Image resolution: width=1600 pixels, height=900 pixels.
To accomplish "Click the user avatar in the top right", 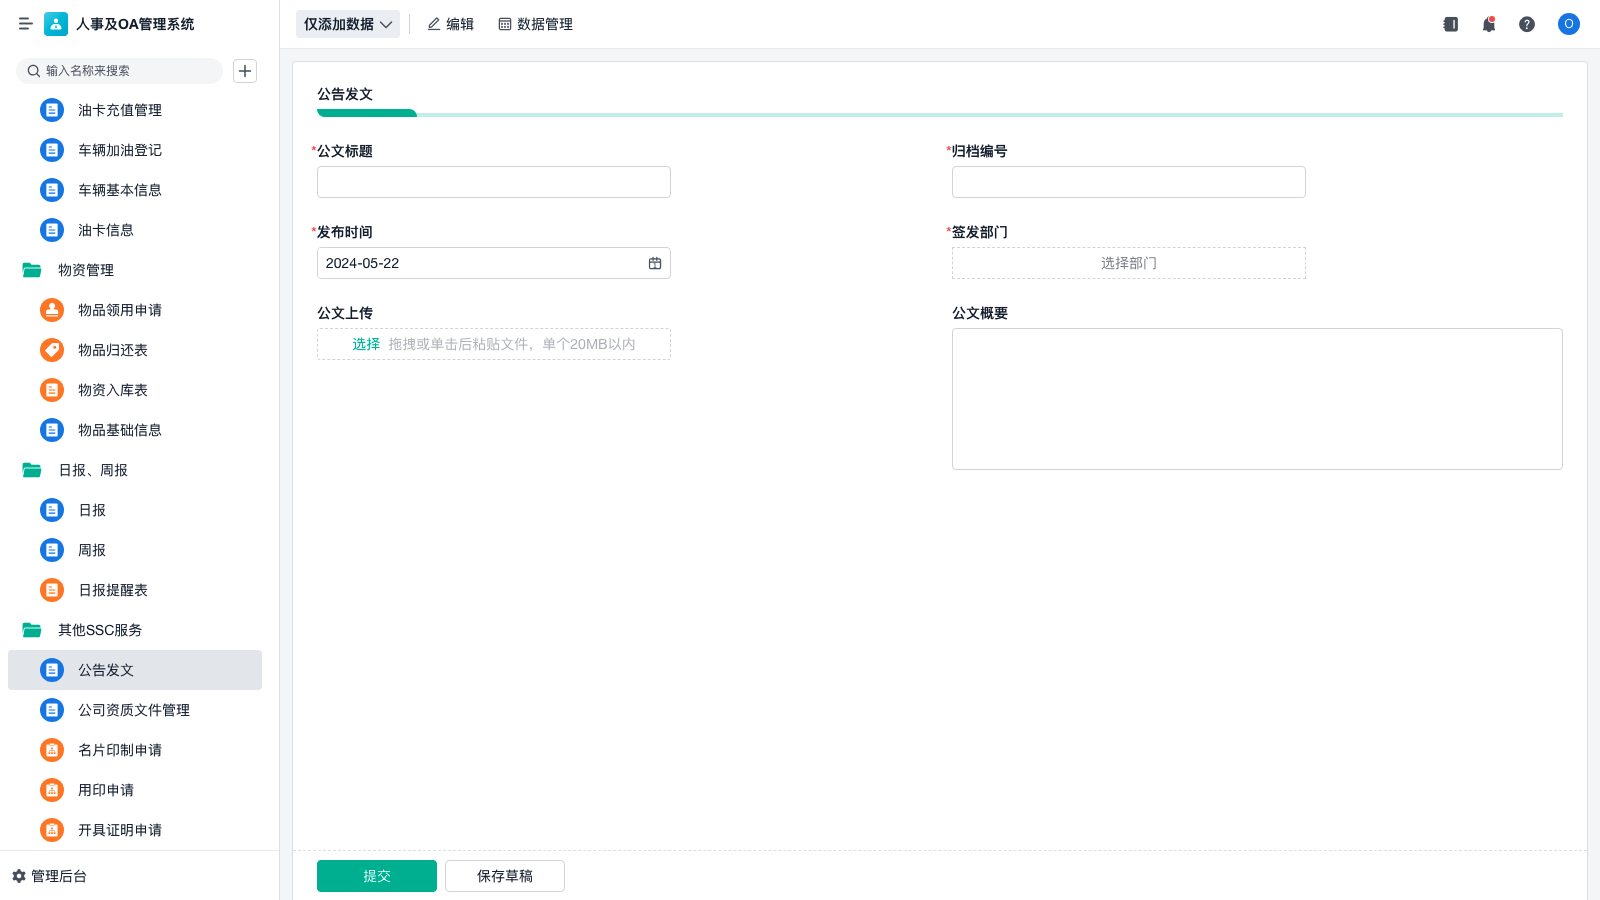I will coord(1568,24).
